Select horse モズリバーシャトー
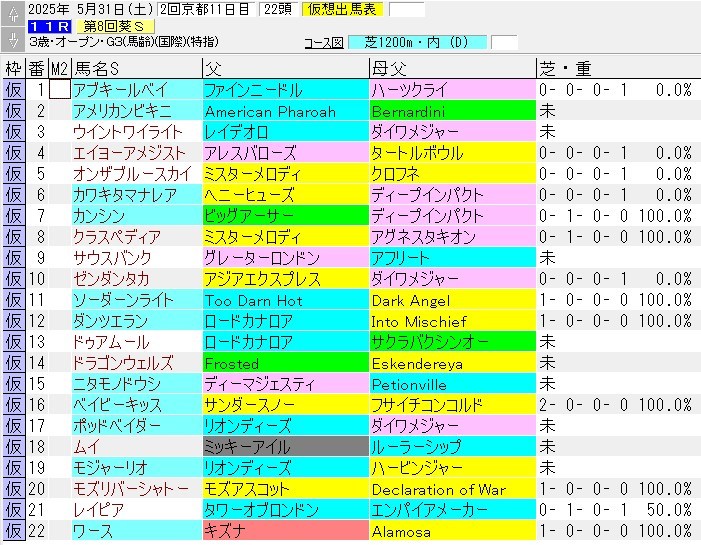 (137, 489)
